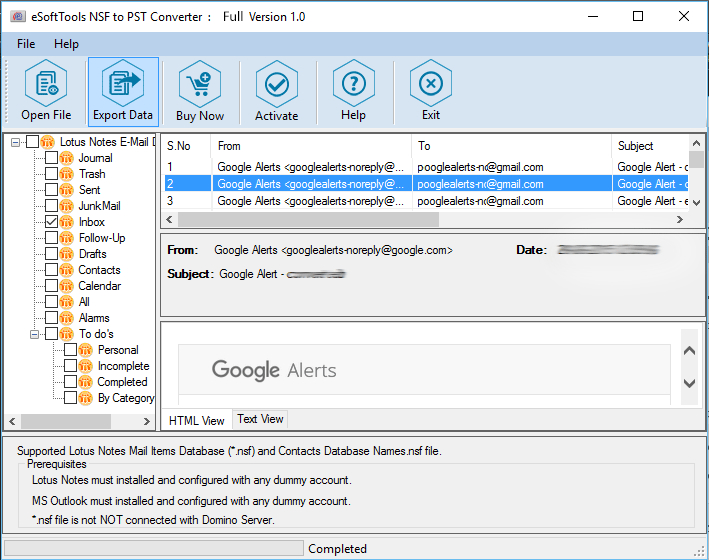Collapse the To do's tree node

coord(35,334)
